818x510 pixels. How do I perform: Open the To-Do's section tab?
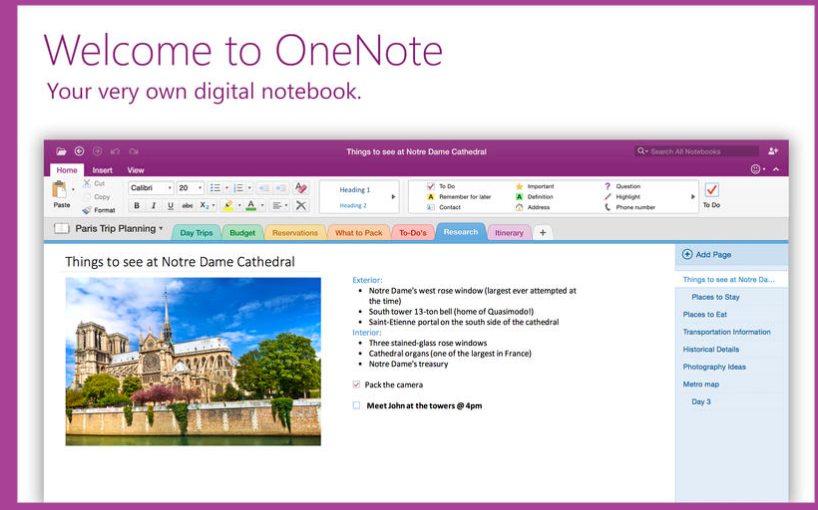click(x=413, y=233)
